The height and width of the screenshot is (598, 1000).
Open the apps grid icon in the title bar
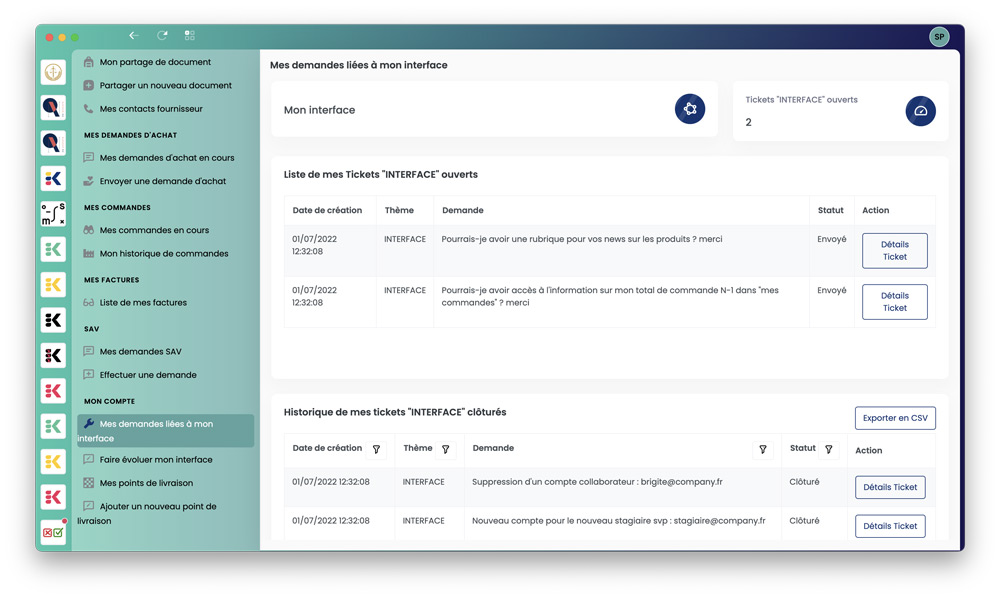[190, 36]
